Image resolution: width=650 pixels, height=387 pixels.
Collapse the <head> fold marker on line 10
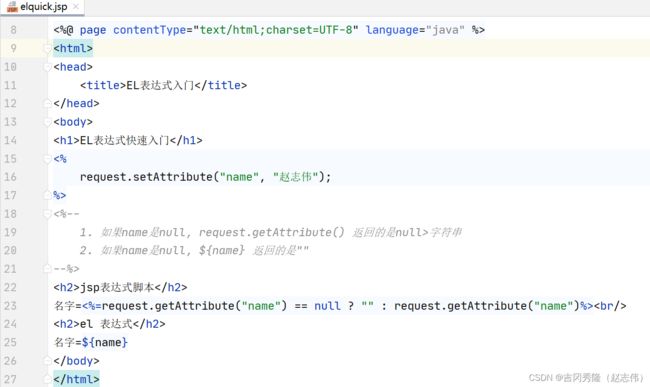pyautogui.click(x=47, y=67)
